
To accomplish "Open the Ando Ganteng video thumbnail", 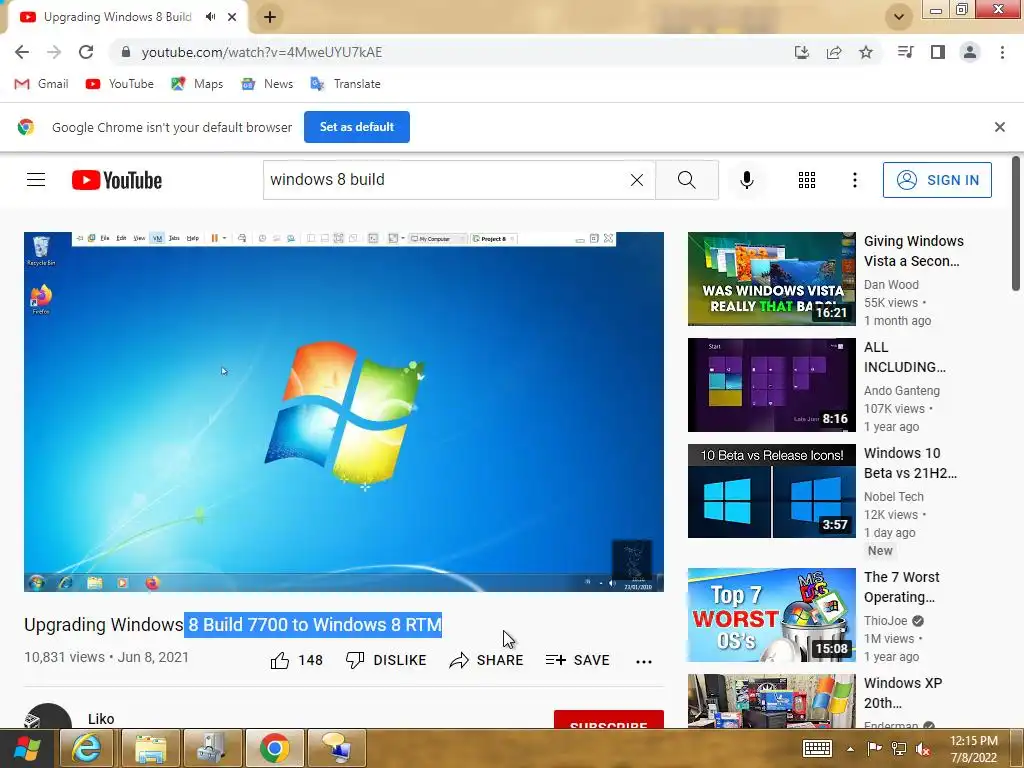I will (x=771, y=385).
